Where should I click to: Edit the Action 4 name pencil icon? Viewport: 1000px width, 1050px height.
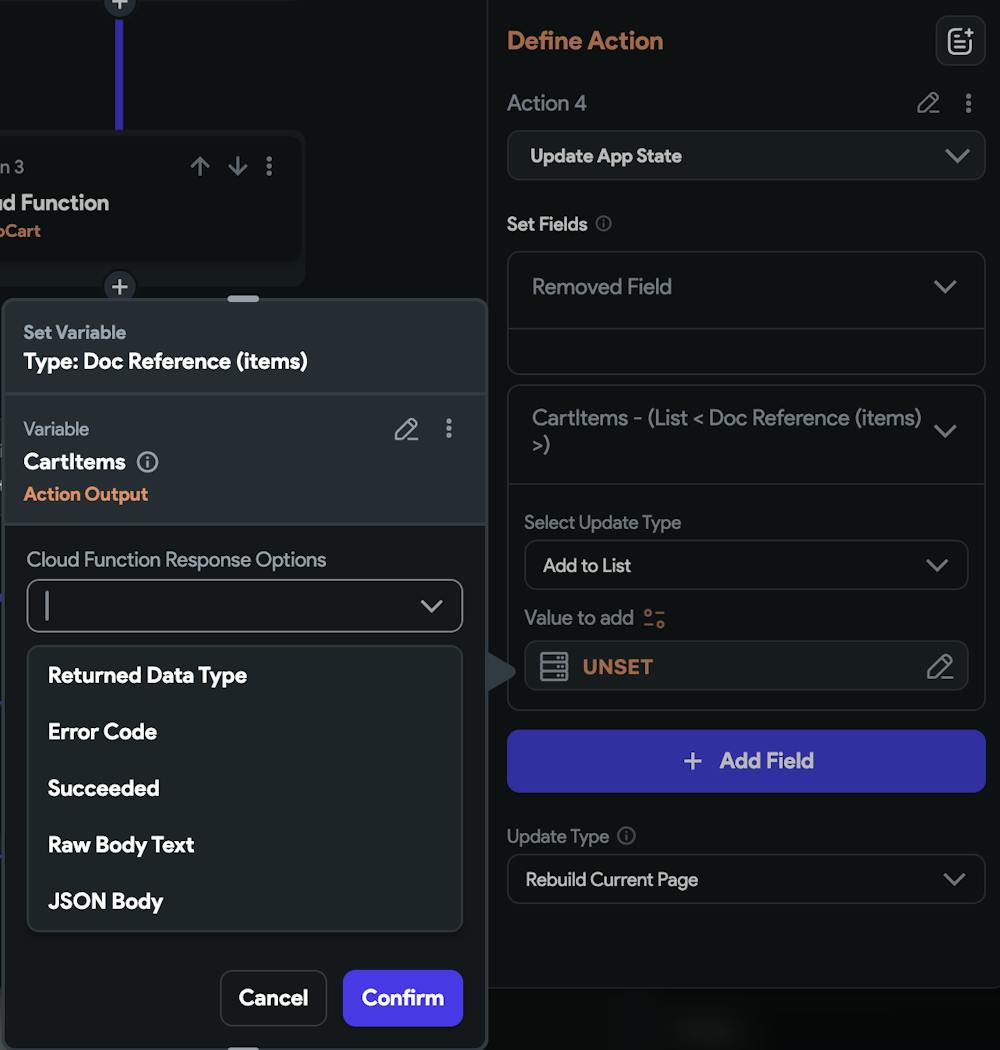928,103
